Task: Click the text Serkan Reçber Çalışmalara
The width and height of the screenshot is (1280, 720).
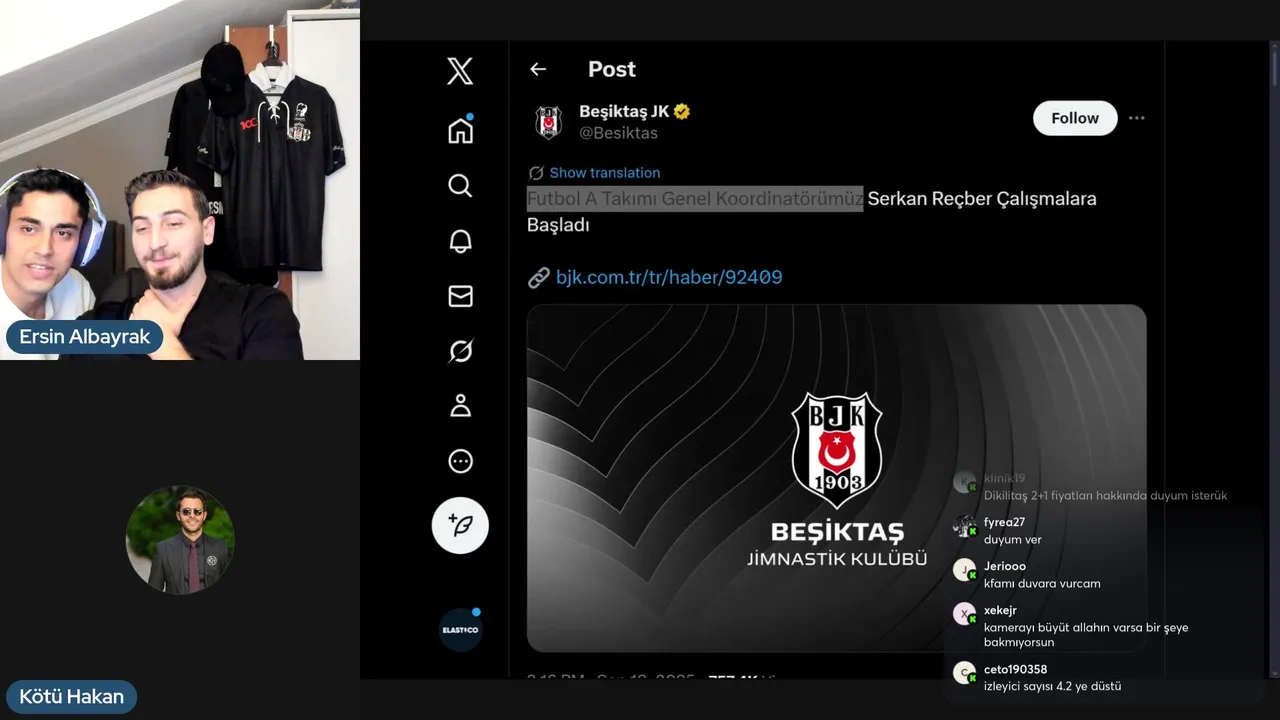Action: pos(982,198)
